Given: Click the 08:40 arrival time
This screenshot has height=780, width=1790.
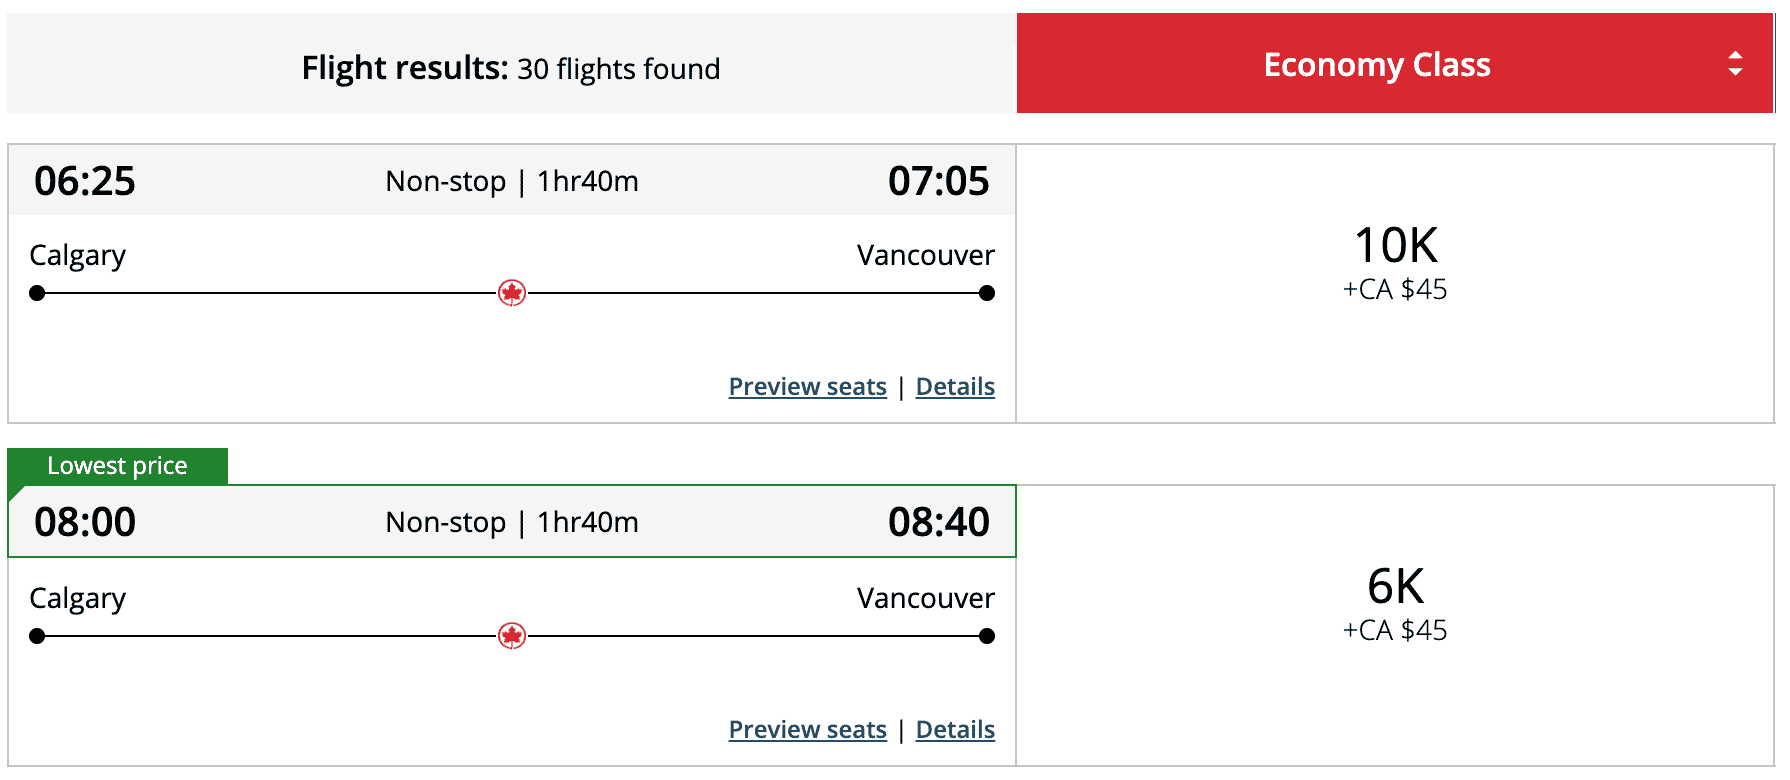Looking at the screenshot, I should pos(938,522).
